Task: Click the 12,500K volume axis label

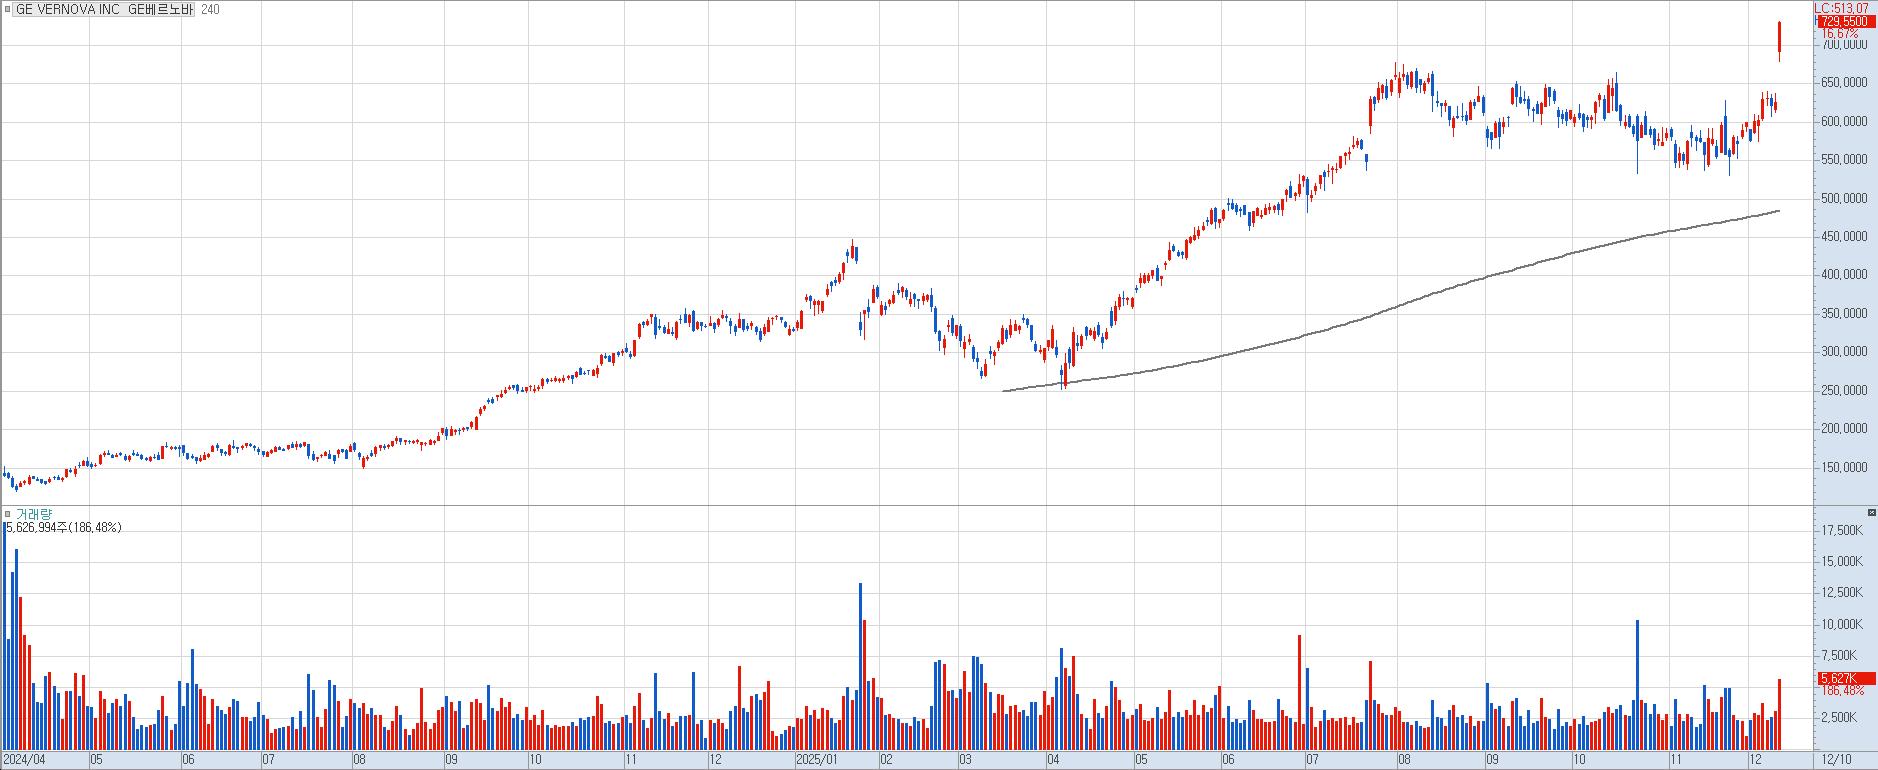Action: coord(1843,593)
